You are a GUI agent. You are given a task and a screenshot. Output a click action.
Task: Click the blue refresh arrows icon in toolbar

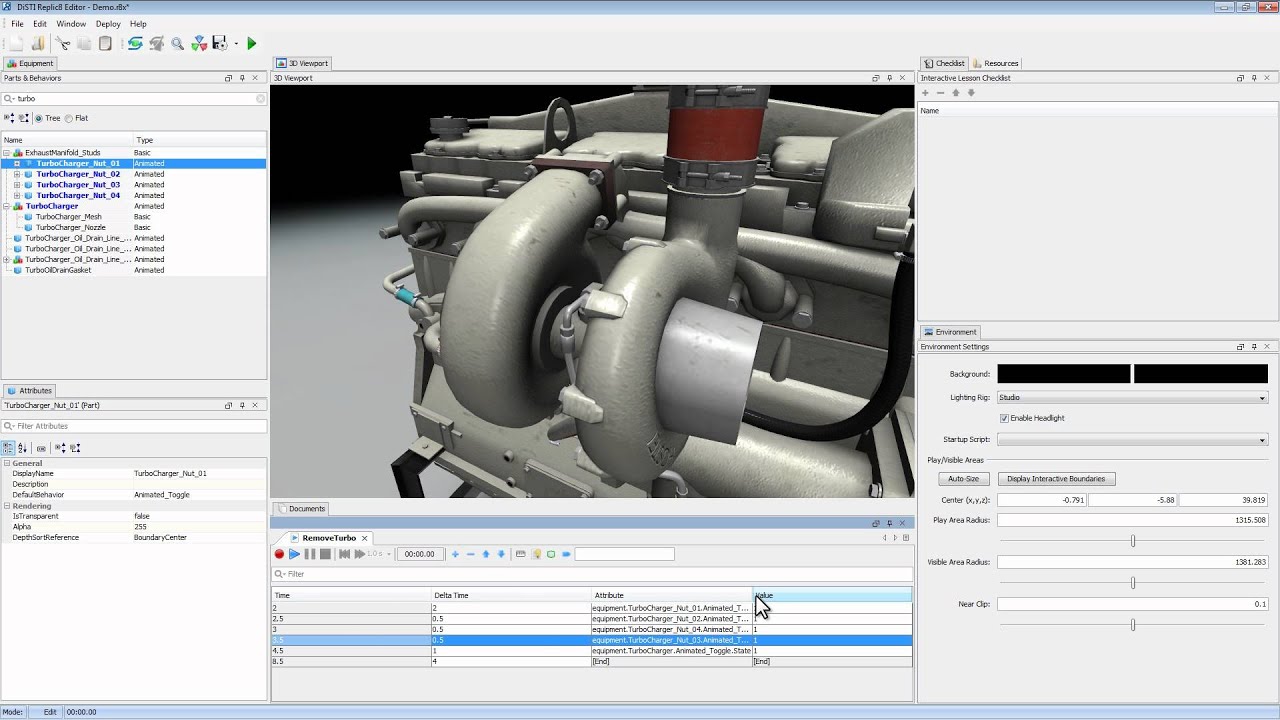tap(135, 44)
